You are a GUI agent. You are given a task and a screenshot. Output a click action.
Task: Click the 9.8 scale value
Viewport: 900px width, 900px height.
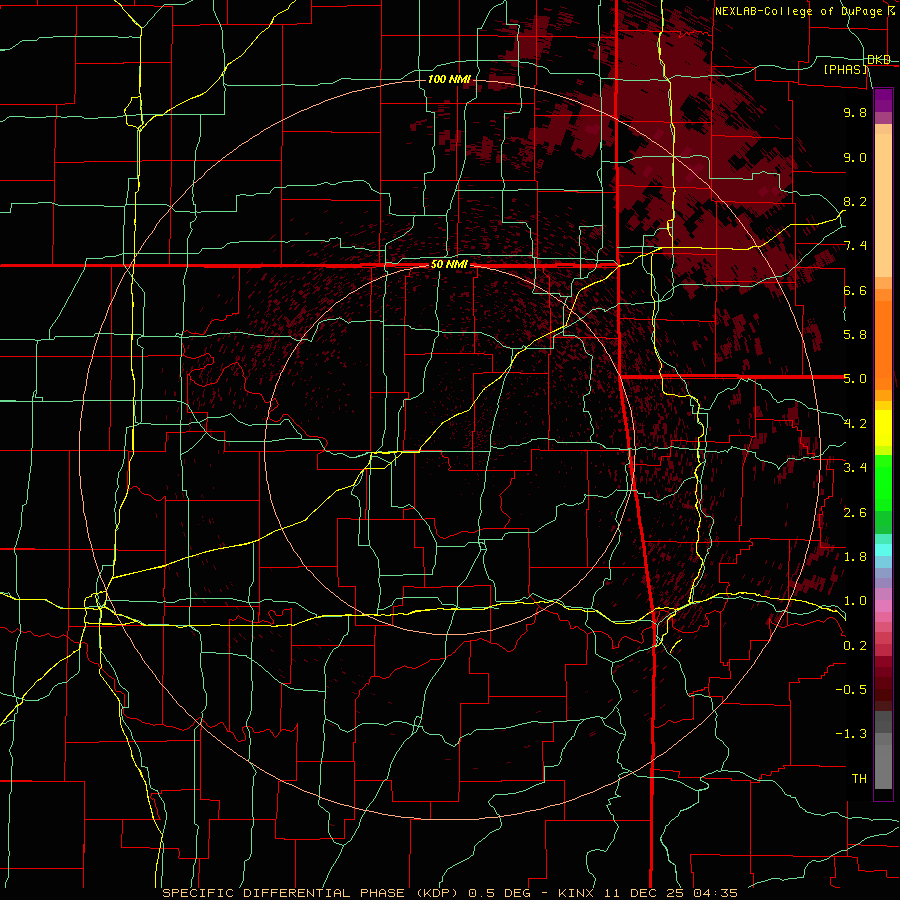855,112
